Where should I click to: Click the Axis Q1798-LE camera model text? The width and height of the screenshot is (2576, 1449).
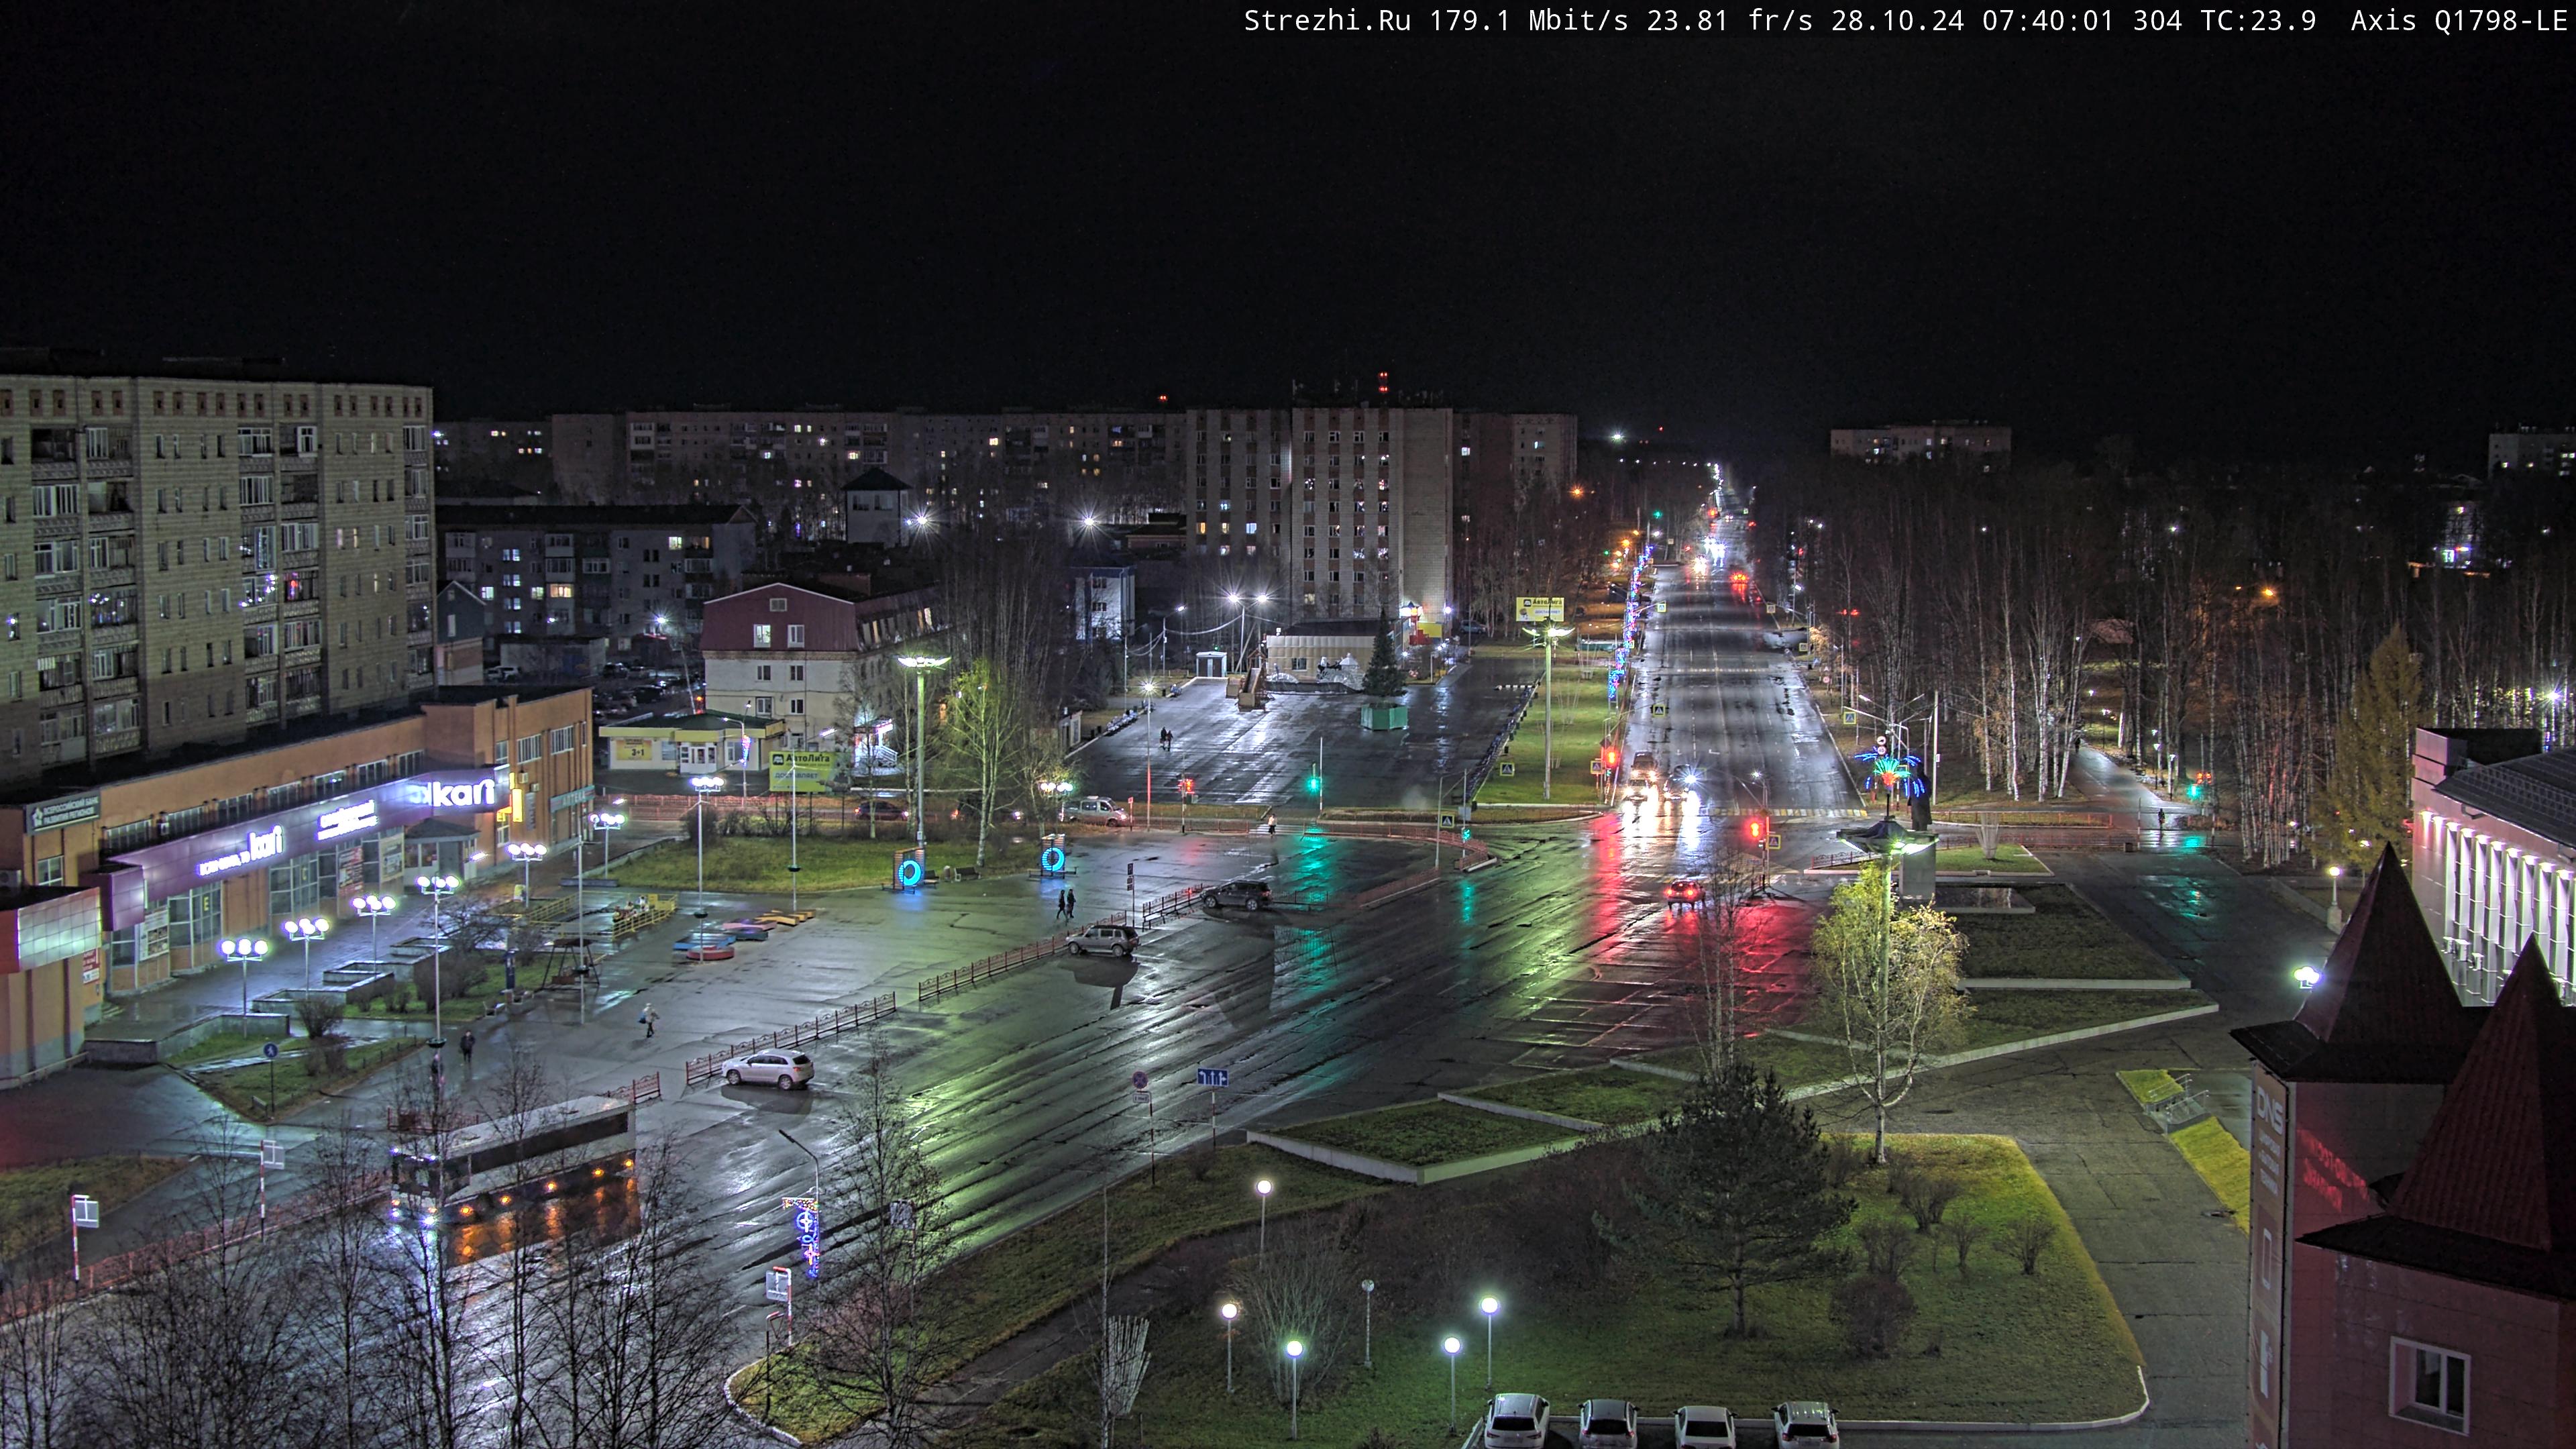point(2459,21)
